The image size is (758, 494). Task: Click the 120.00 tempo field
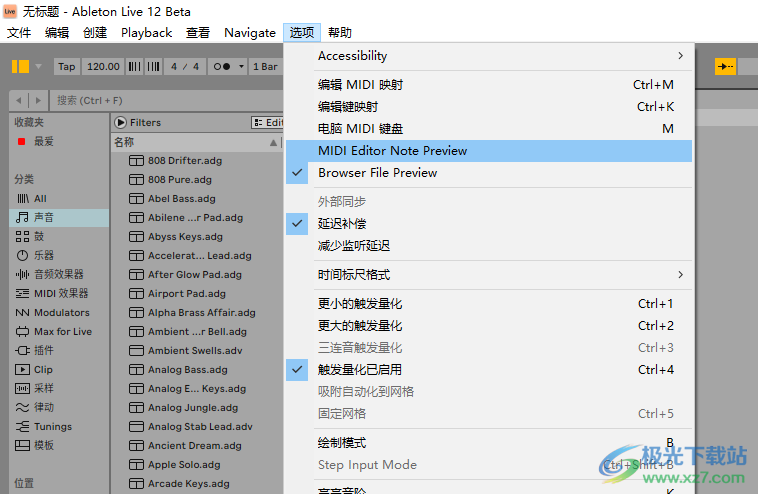point(103,66)
